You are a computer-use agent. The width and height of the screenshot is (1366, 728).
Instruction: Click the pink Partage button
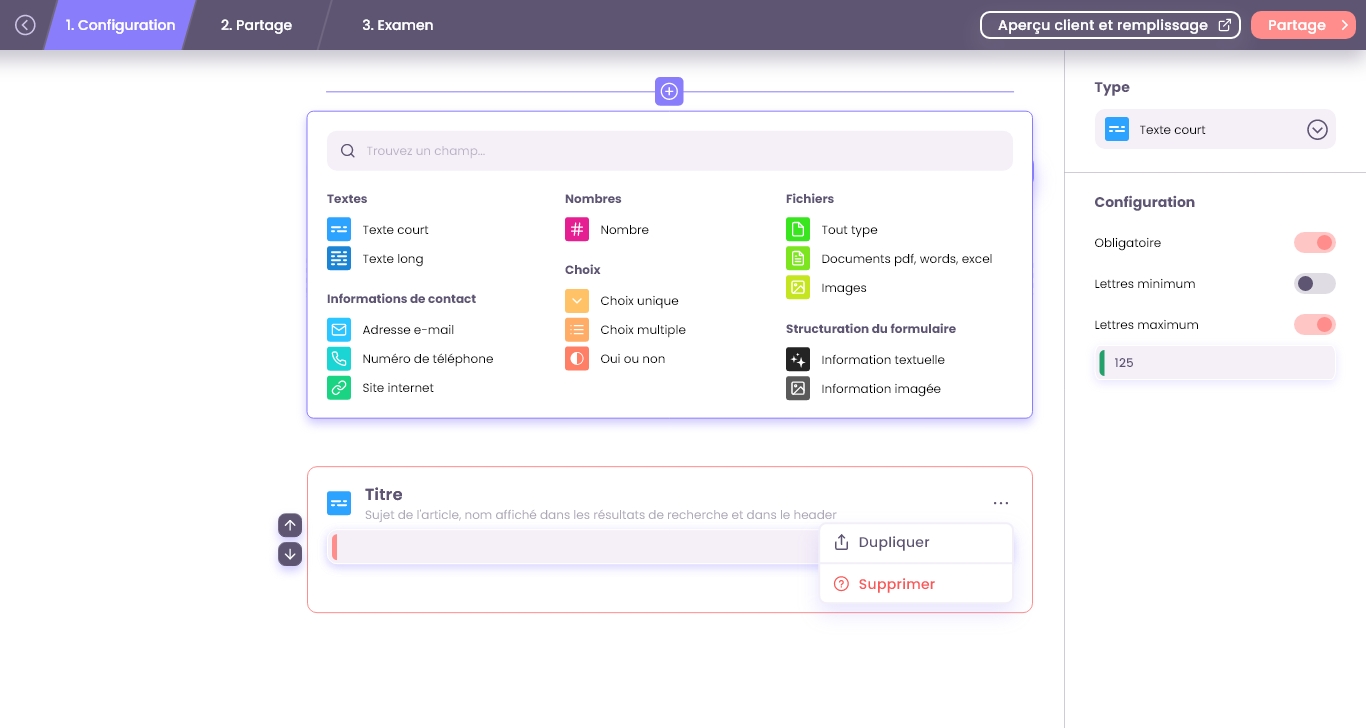(x=1302, y=25)
